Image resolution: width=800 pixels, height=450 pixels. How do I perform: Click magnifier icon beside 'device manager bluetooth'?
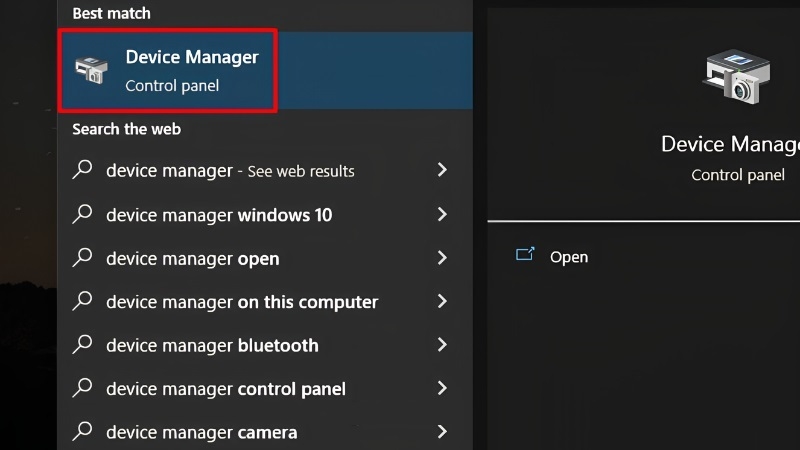(82, 344)
